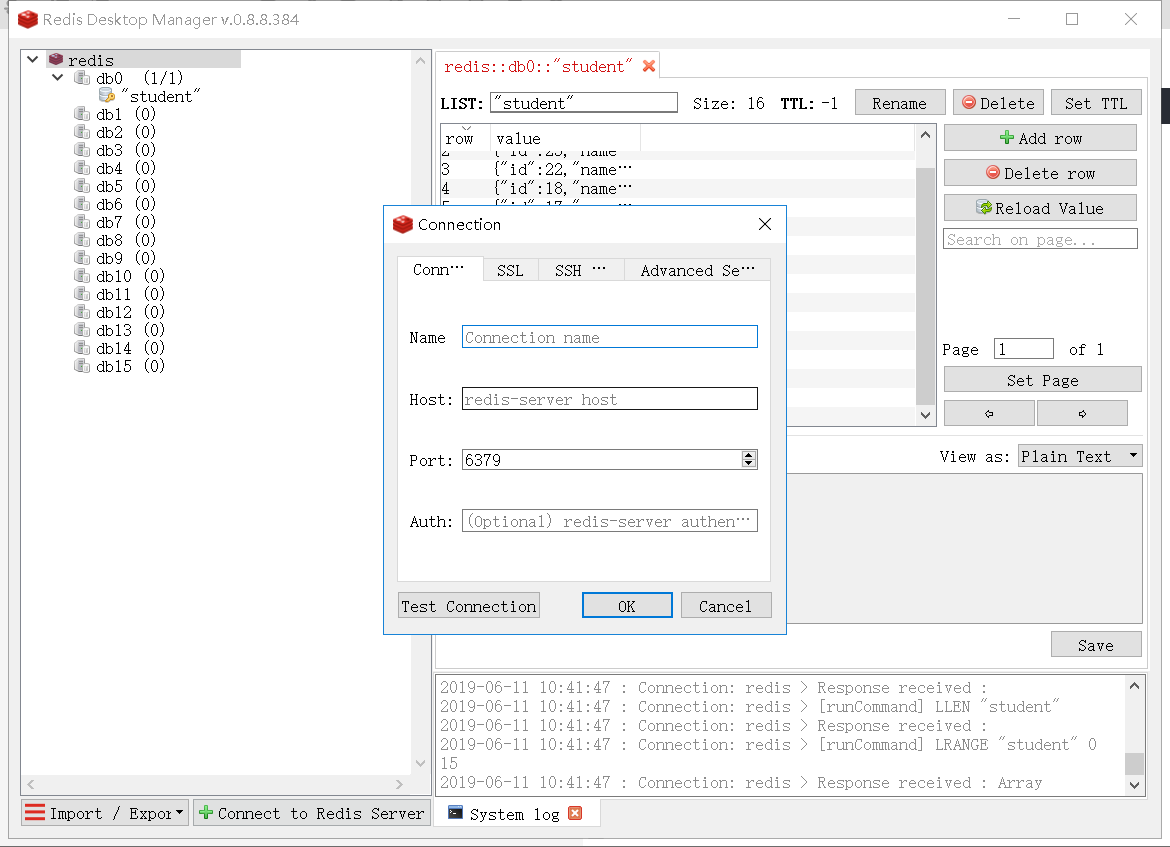Select the Connection tab in dialog

[x=439, y=269]
